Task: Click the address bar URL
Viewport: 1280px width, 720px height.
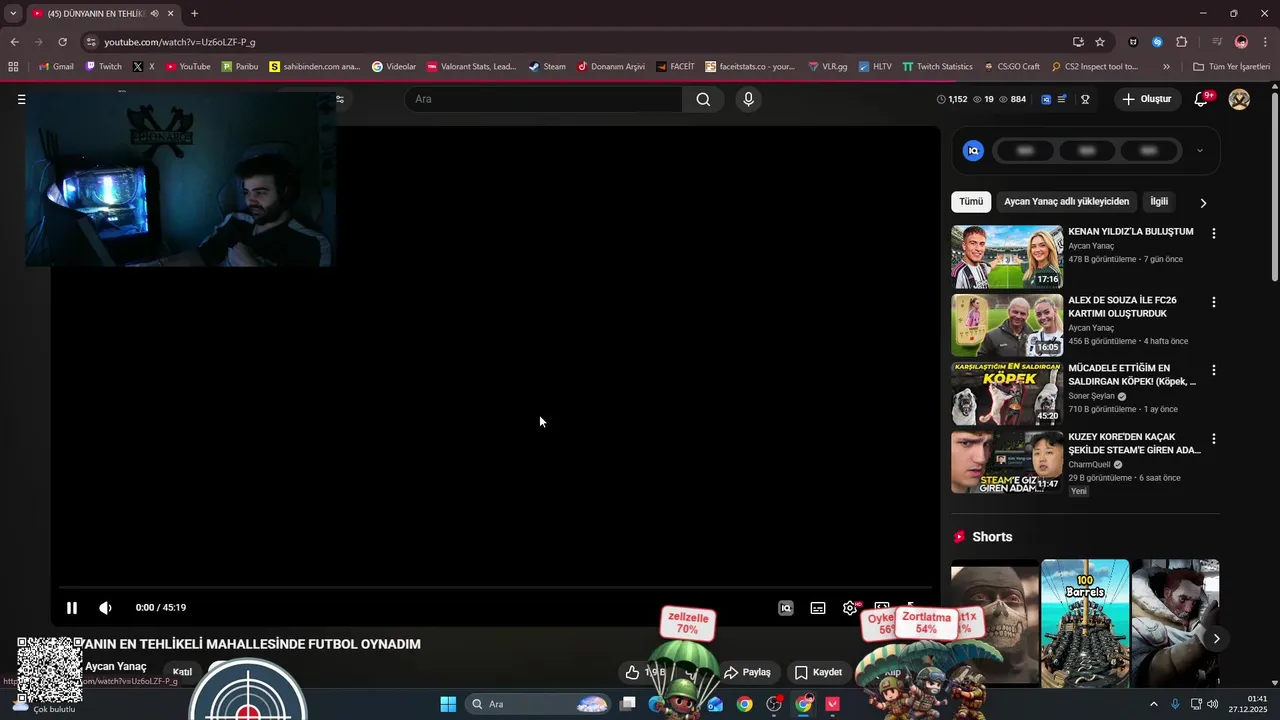Action: click(180, 42)
